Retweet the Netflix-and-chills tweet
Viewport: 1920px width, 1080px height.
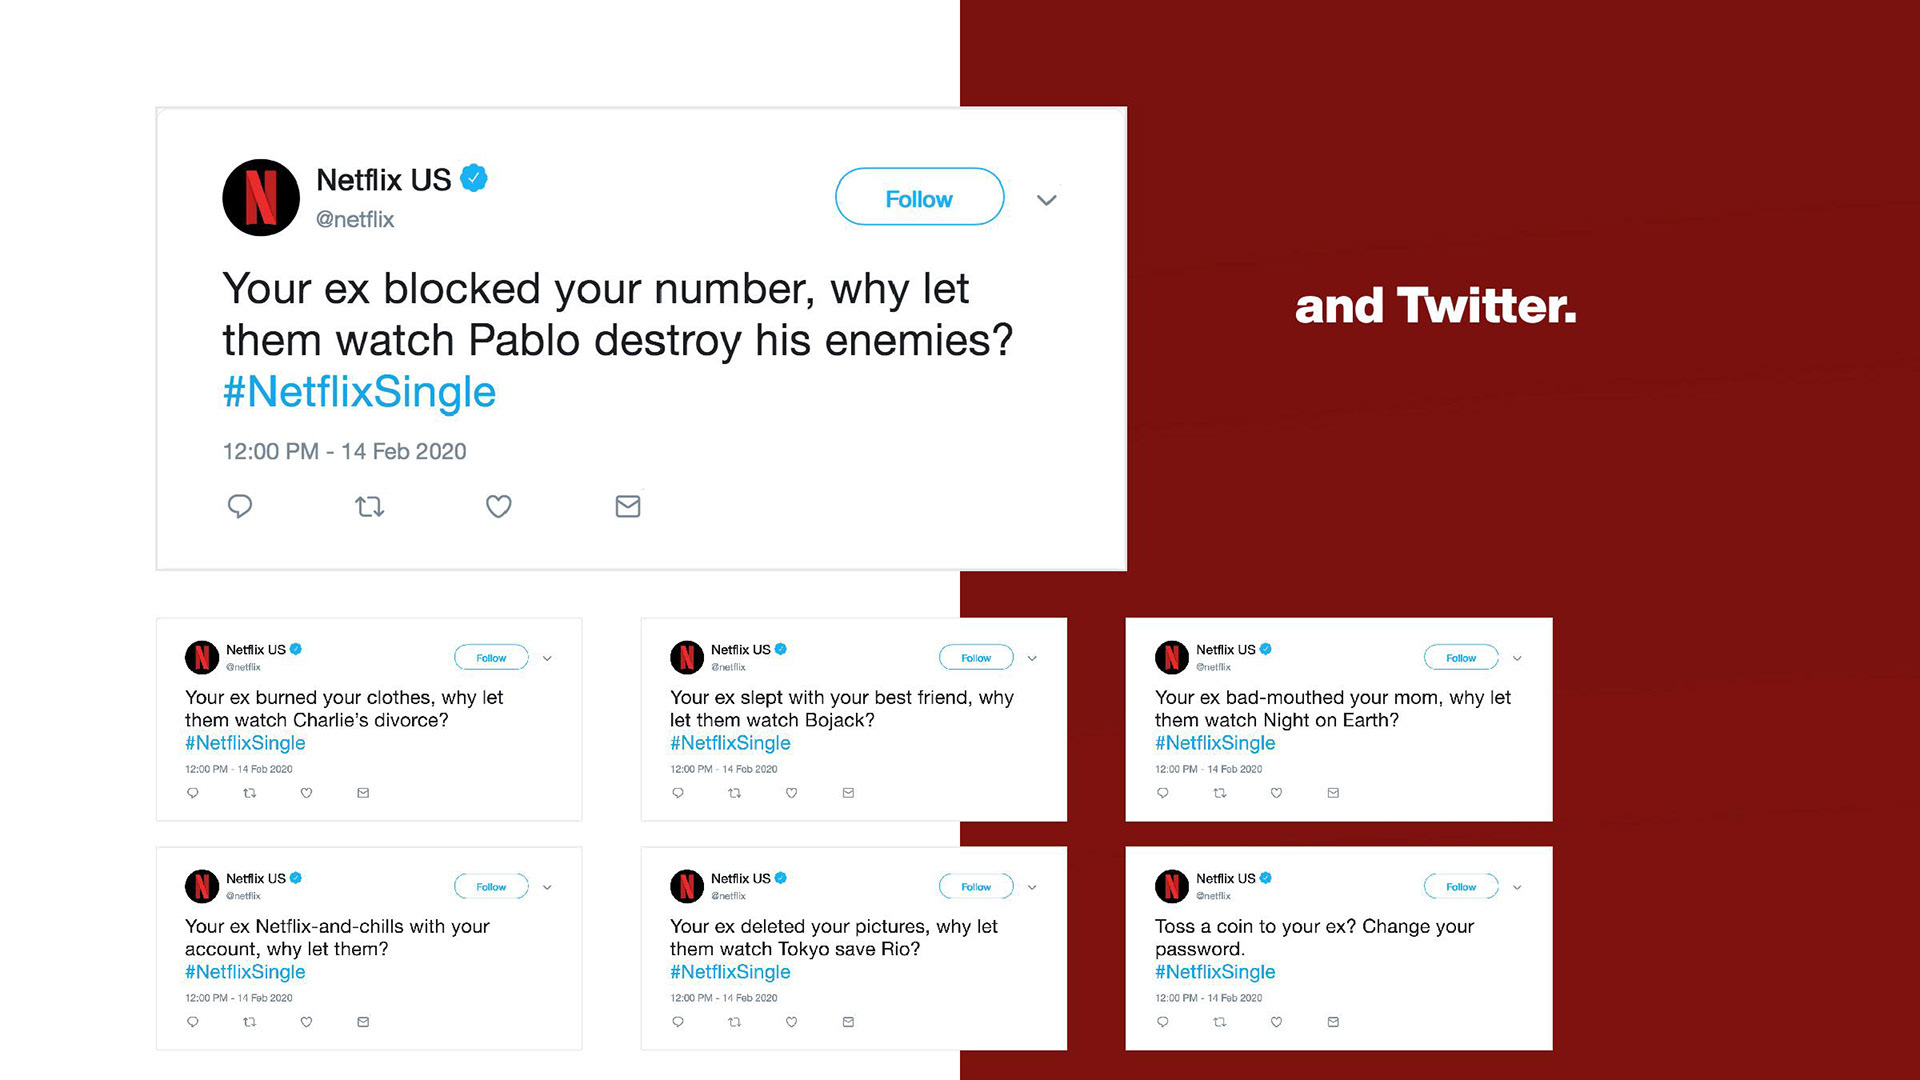(249, 1022)
